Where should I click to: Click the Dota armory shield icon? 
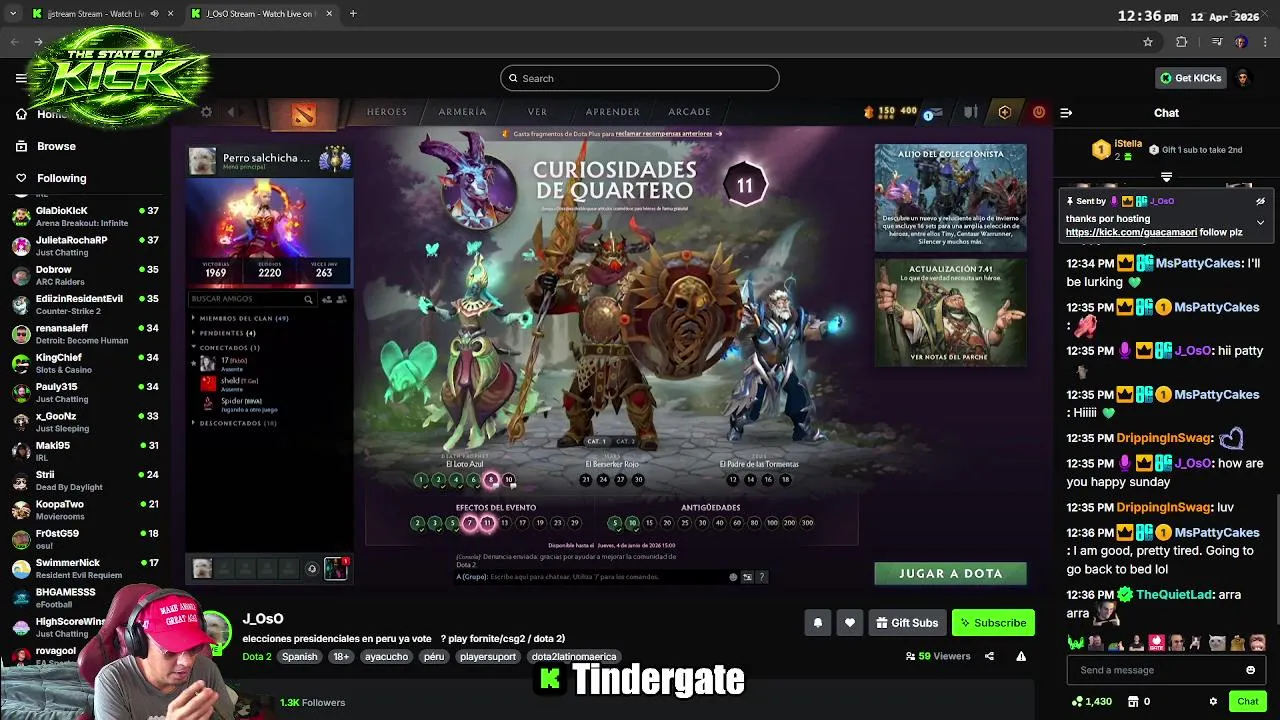click(970, 112)
